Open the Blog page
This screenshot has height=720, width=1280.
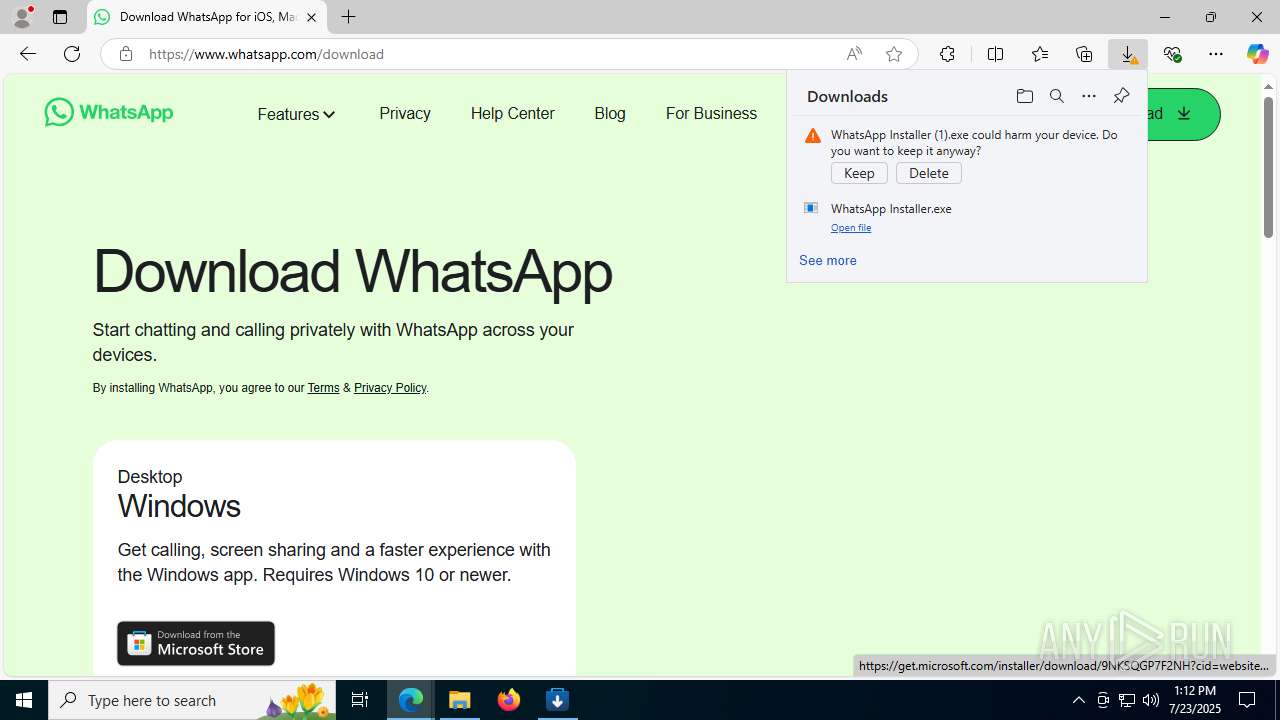click(610, 113)
